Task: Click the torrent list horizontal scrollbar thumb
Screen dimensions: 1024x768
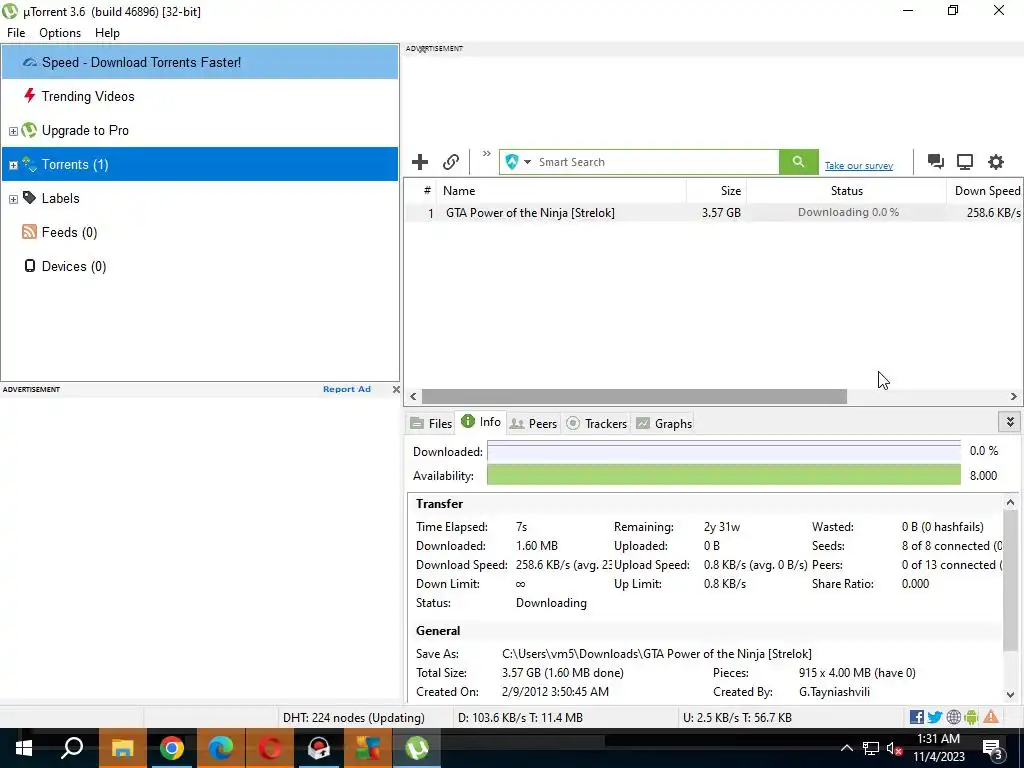Action: pos(634,396)
